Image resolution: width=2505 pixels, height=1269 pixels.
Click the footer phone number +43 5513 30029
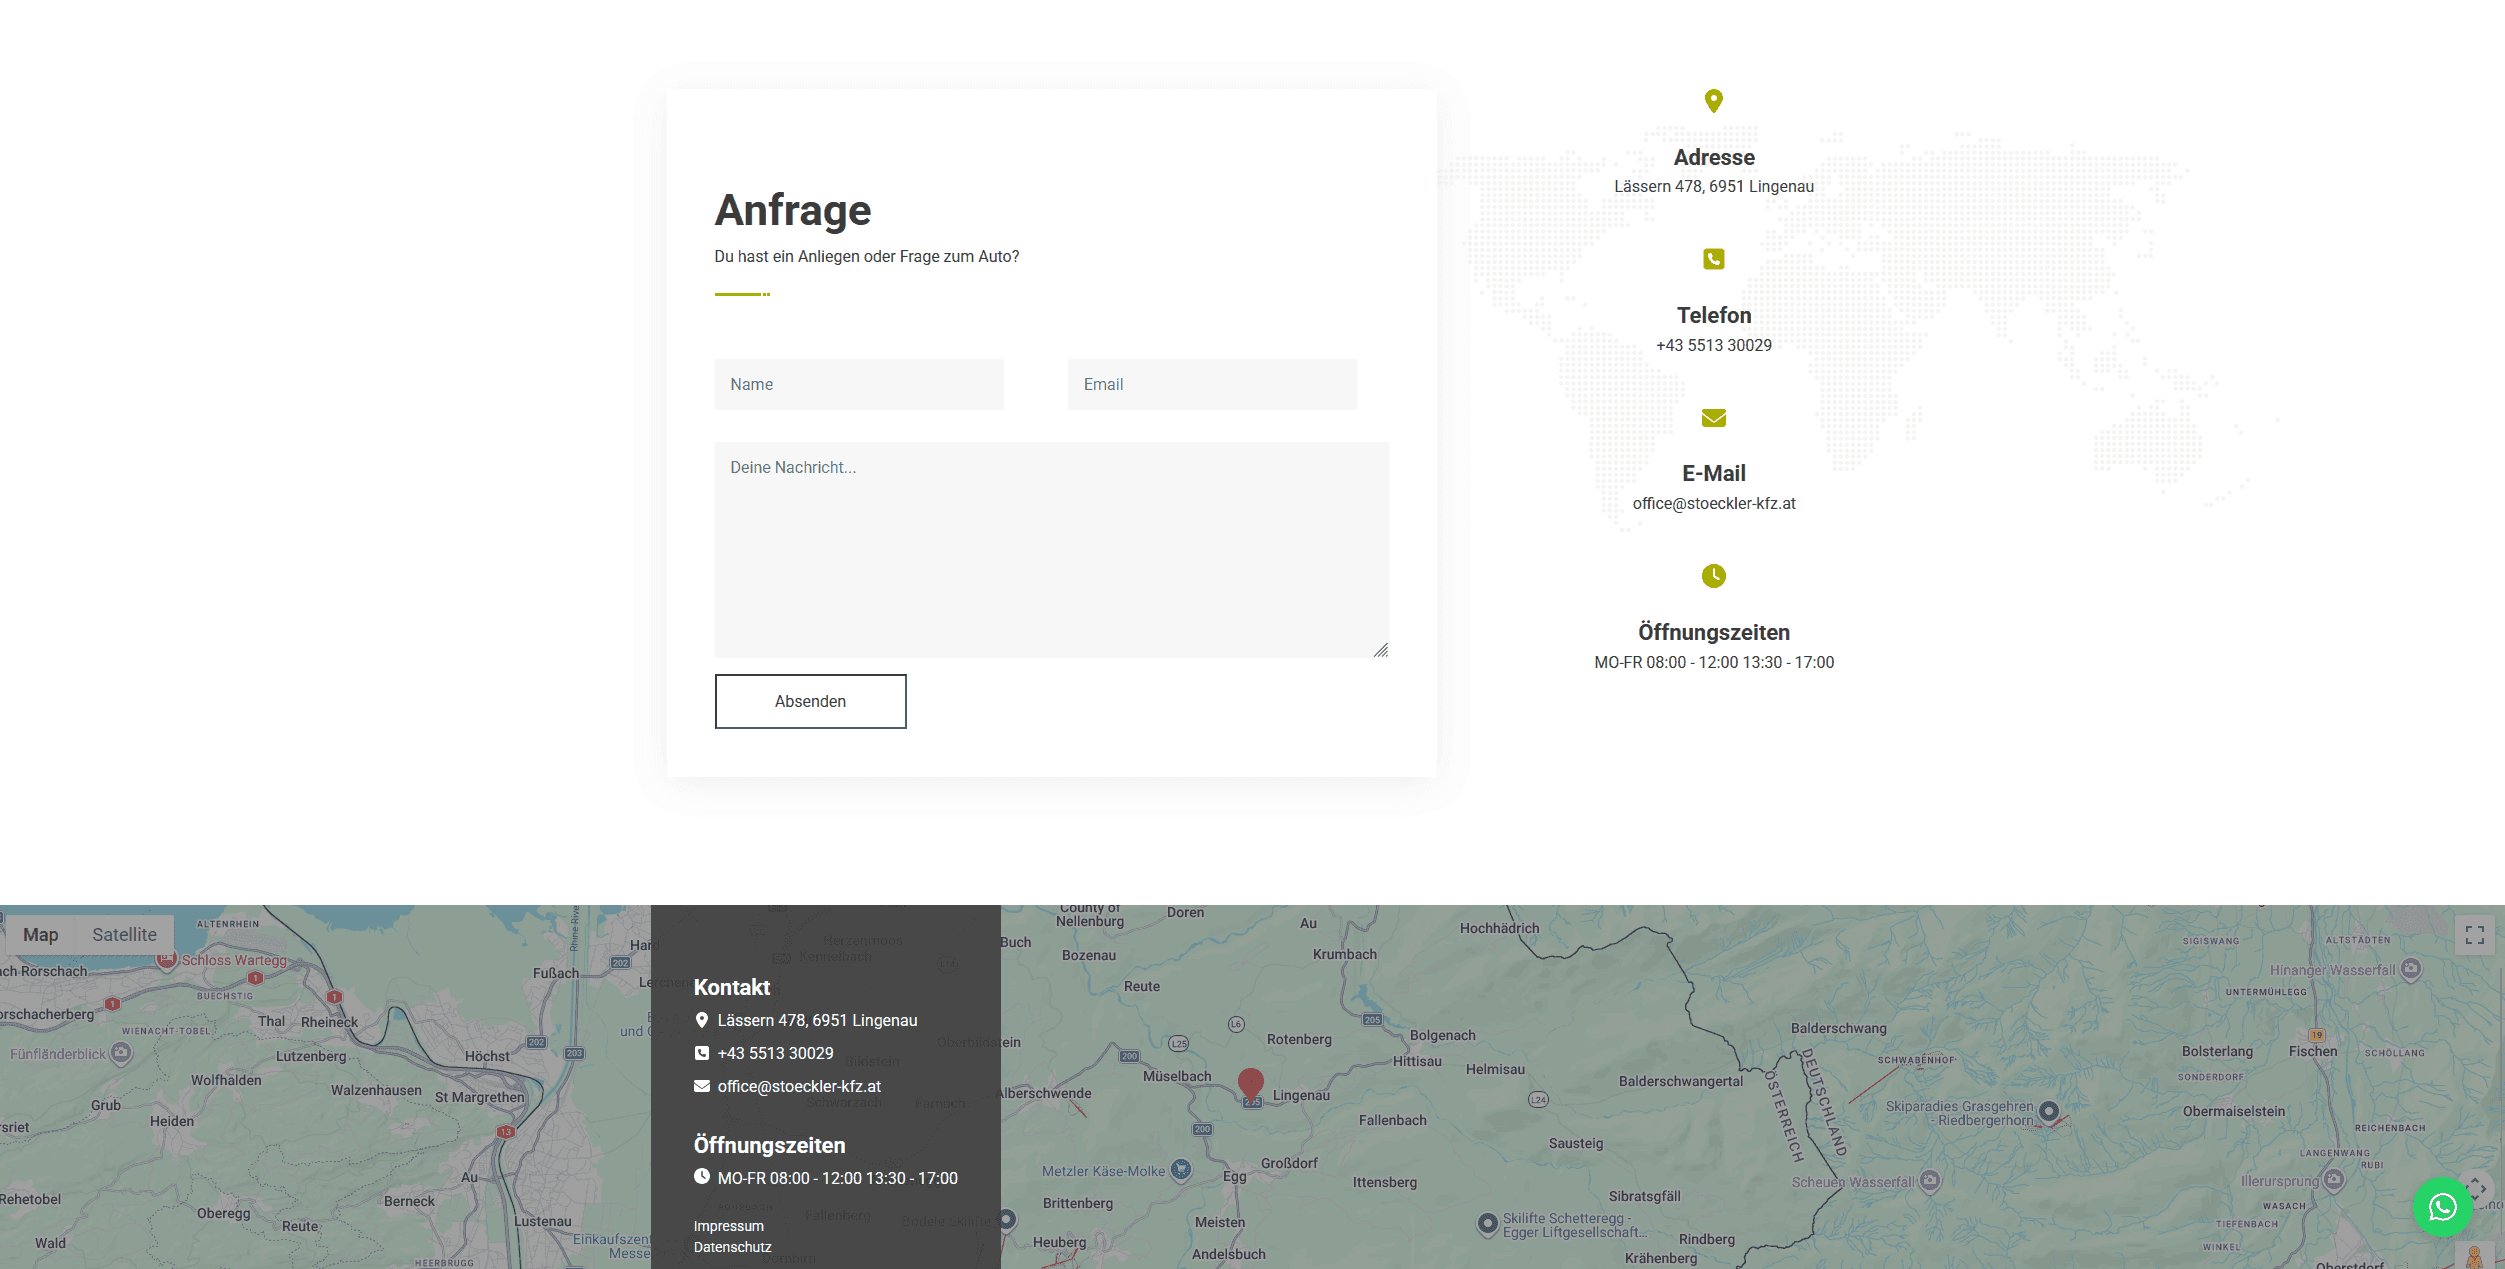tap(775, 1053)
